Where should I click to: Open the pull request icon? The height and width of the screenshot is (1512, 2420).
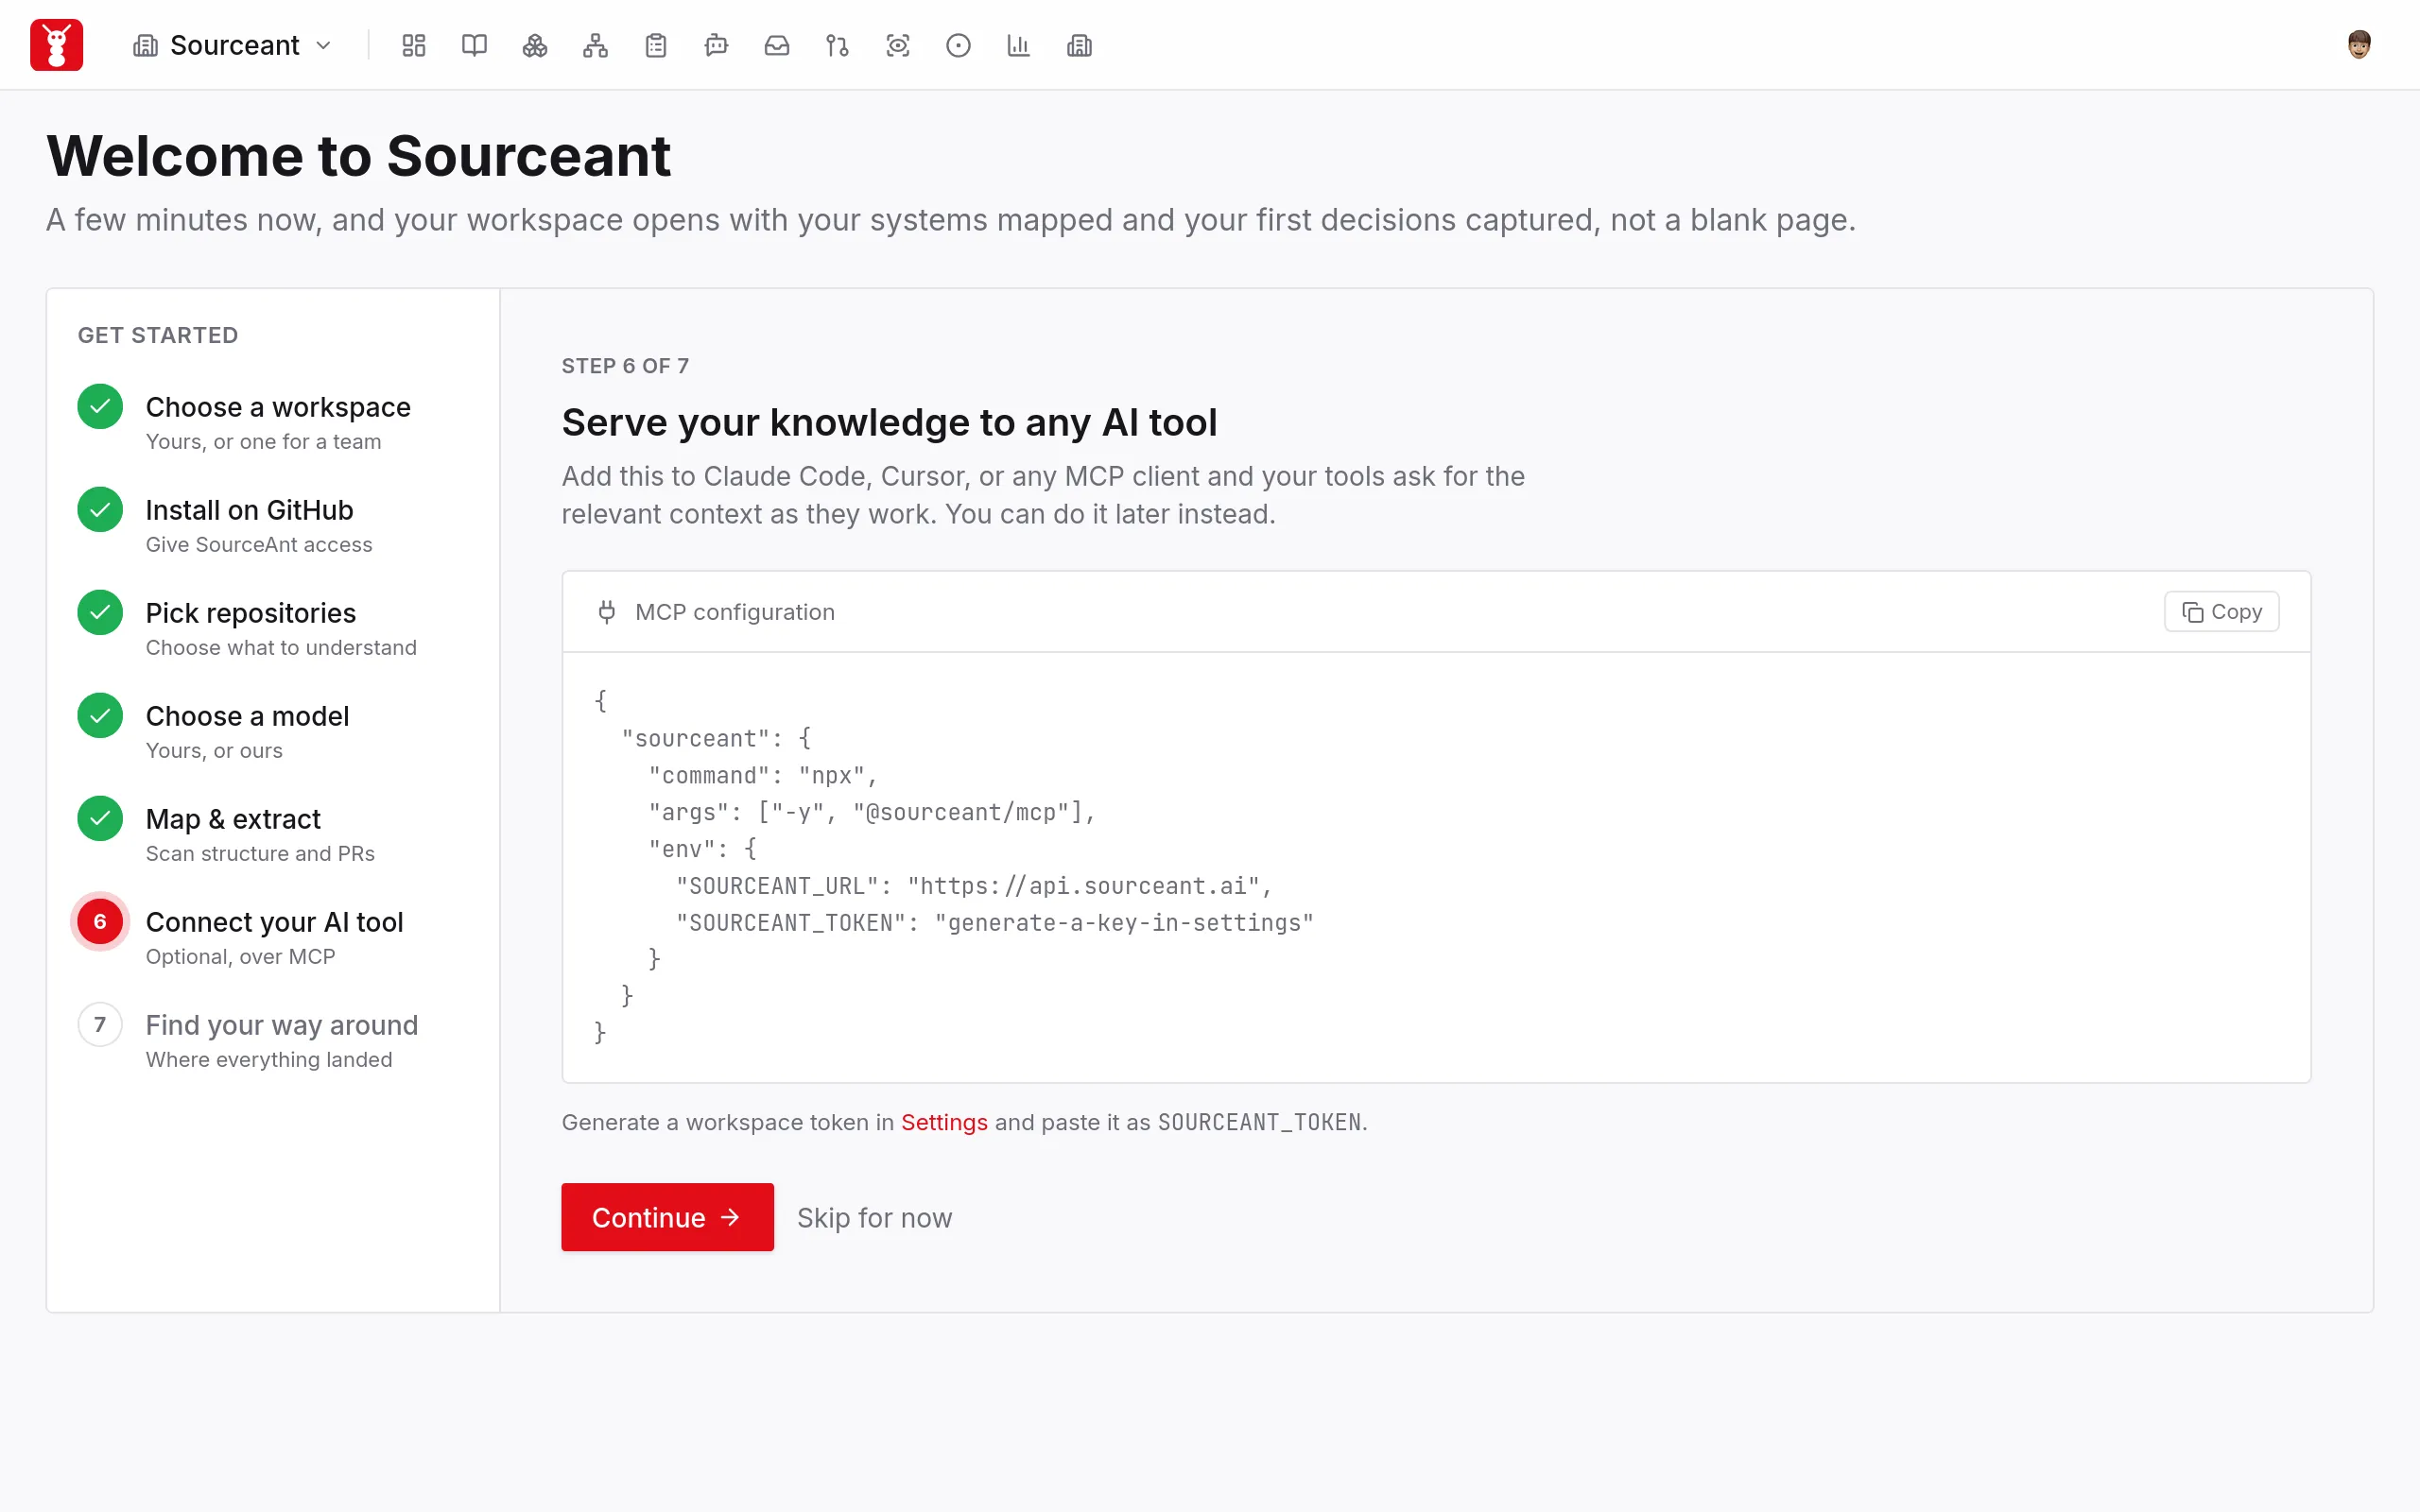[837, 45]
